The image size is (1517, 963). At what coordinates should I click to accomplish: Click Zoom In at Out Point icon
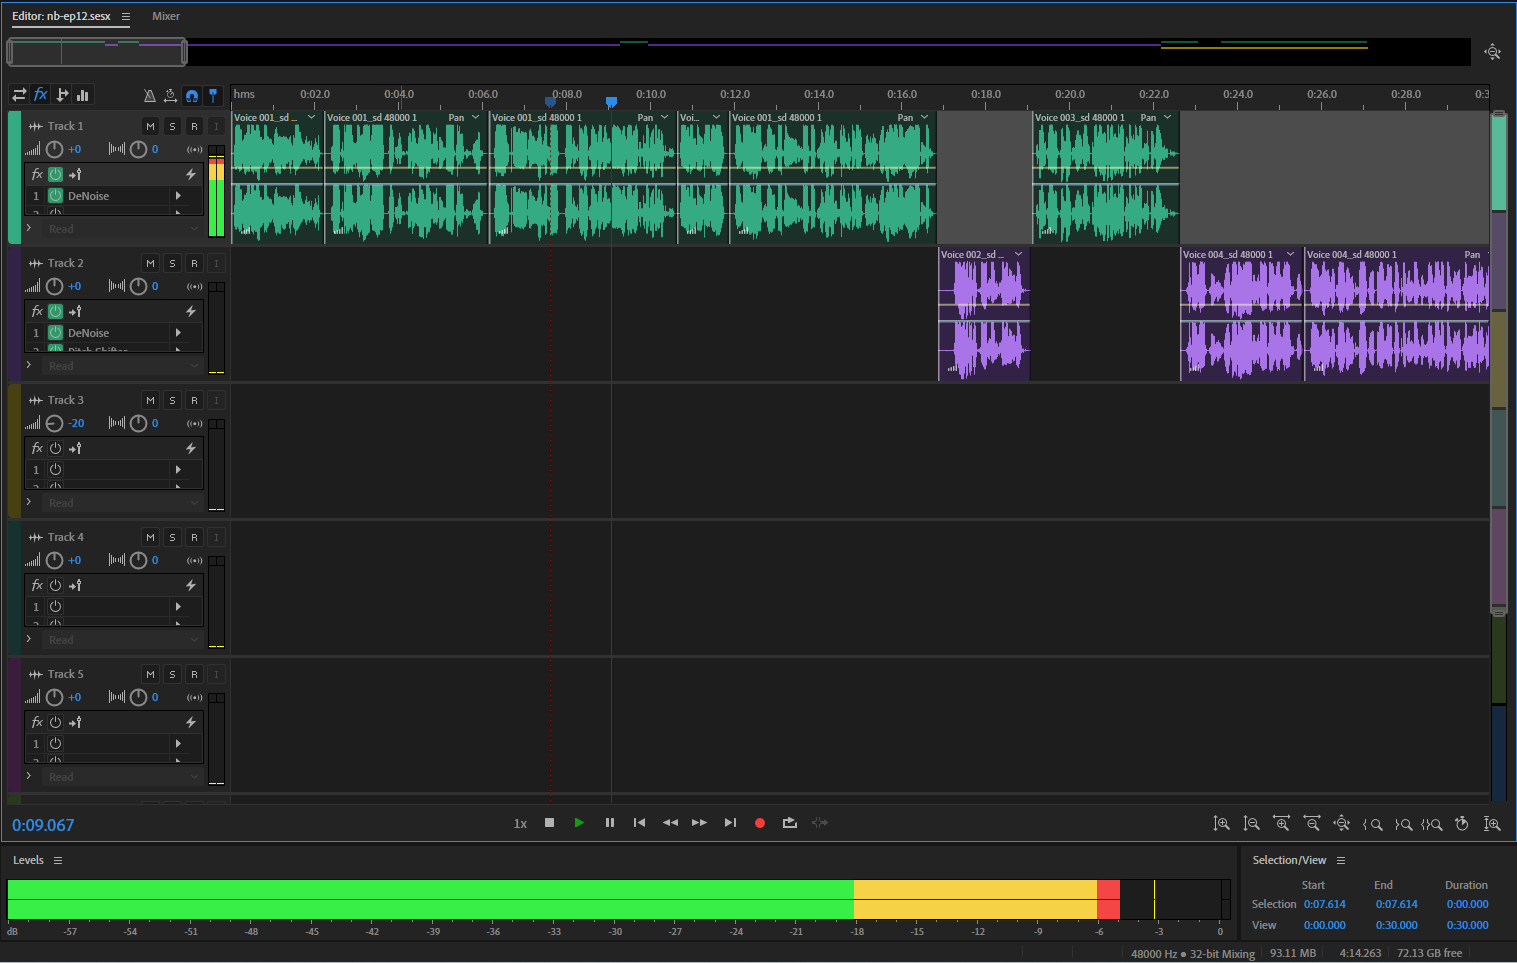point(1404,824)
